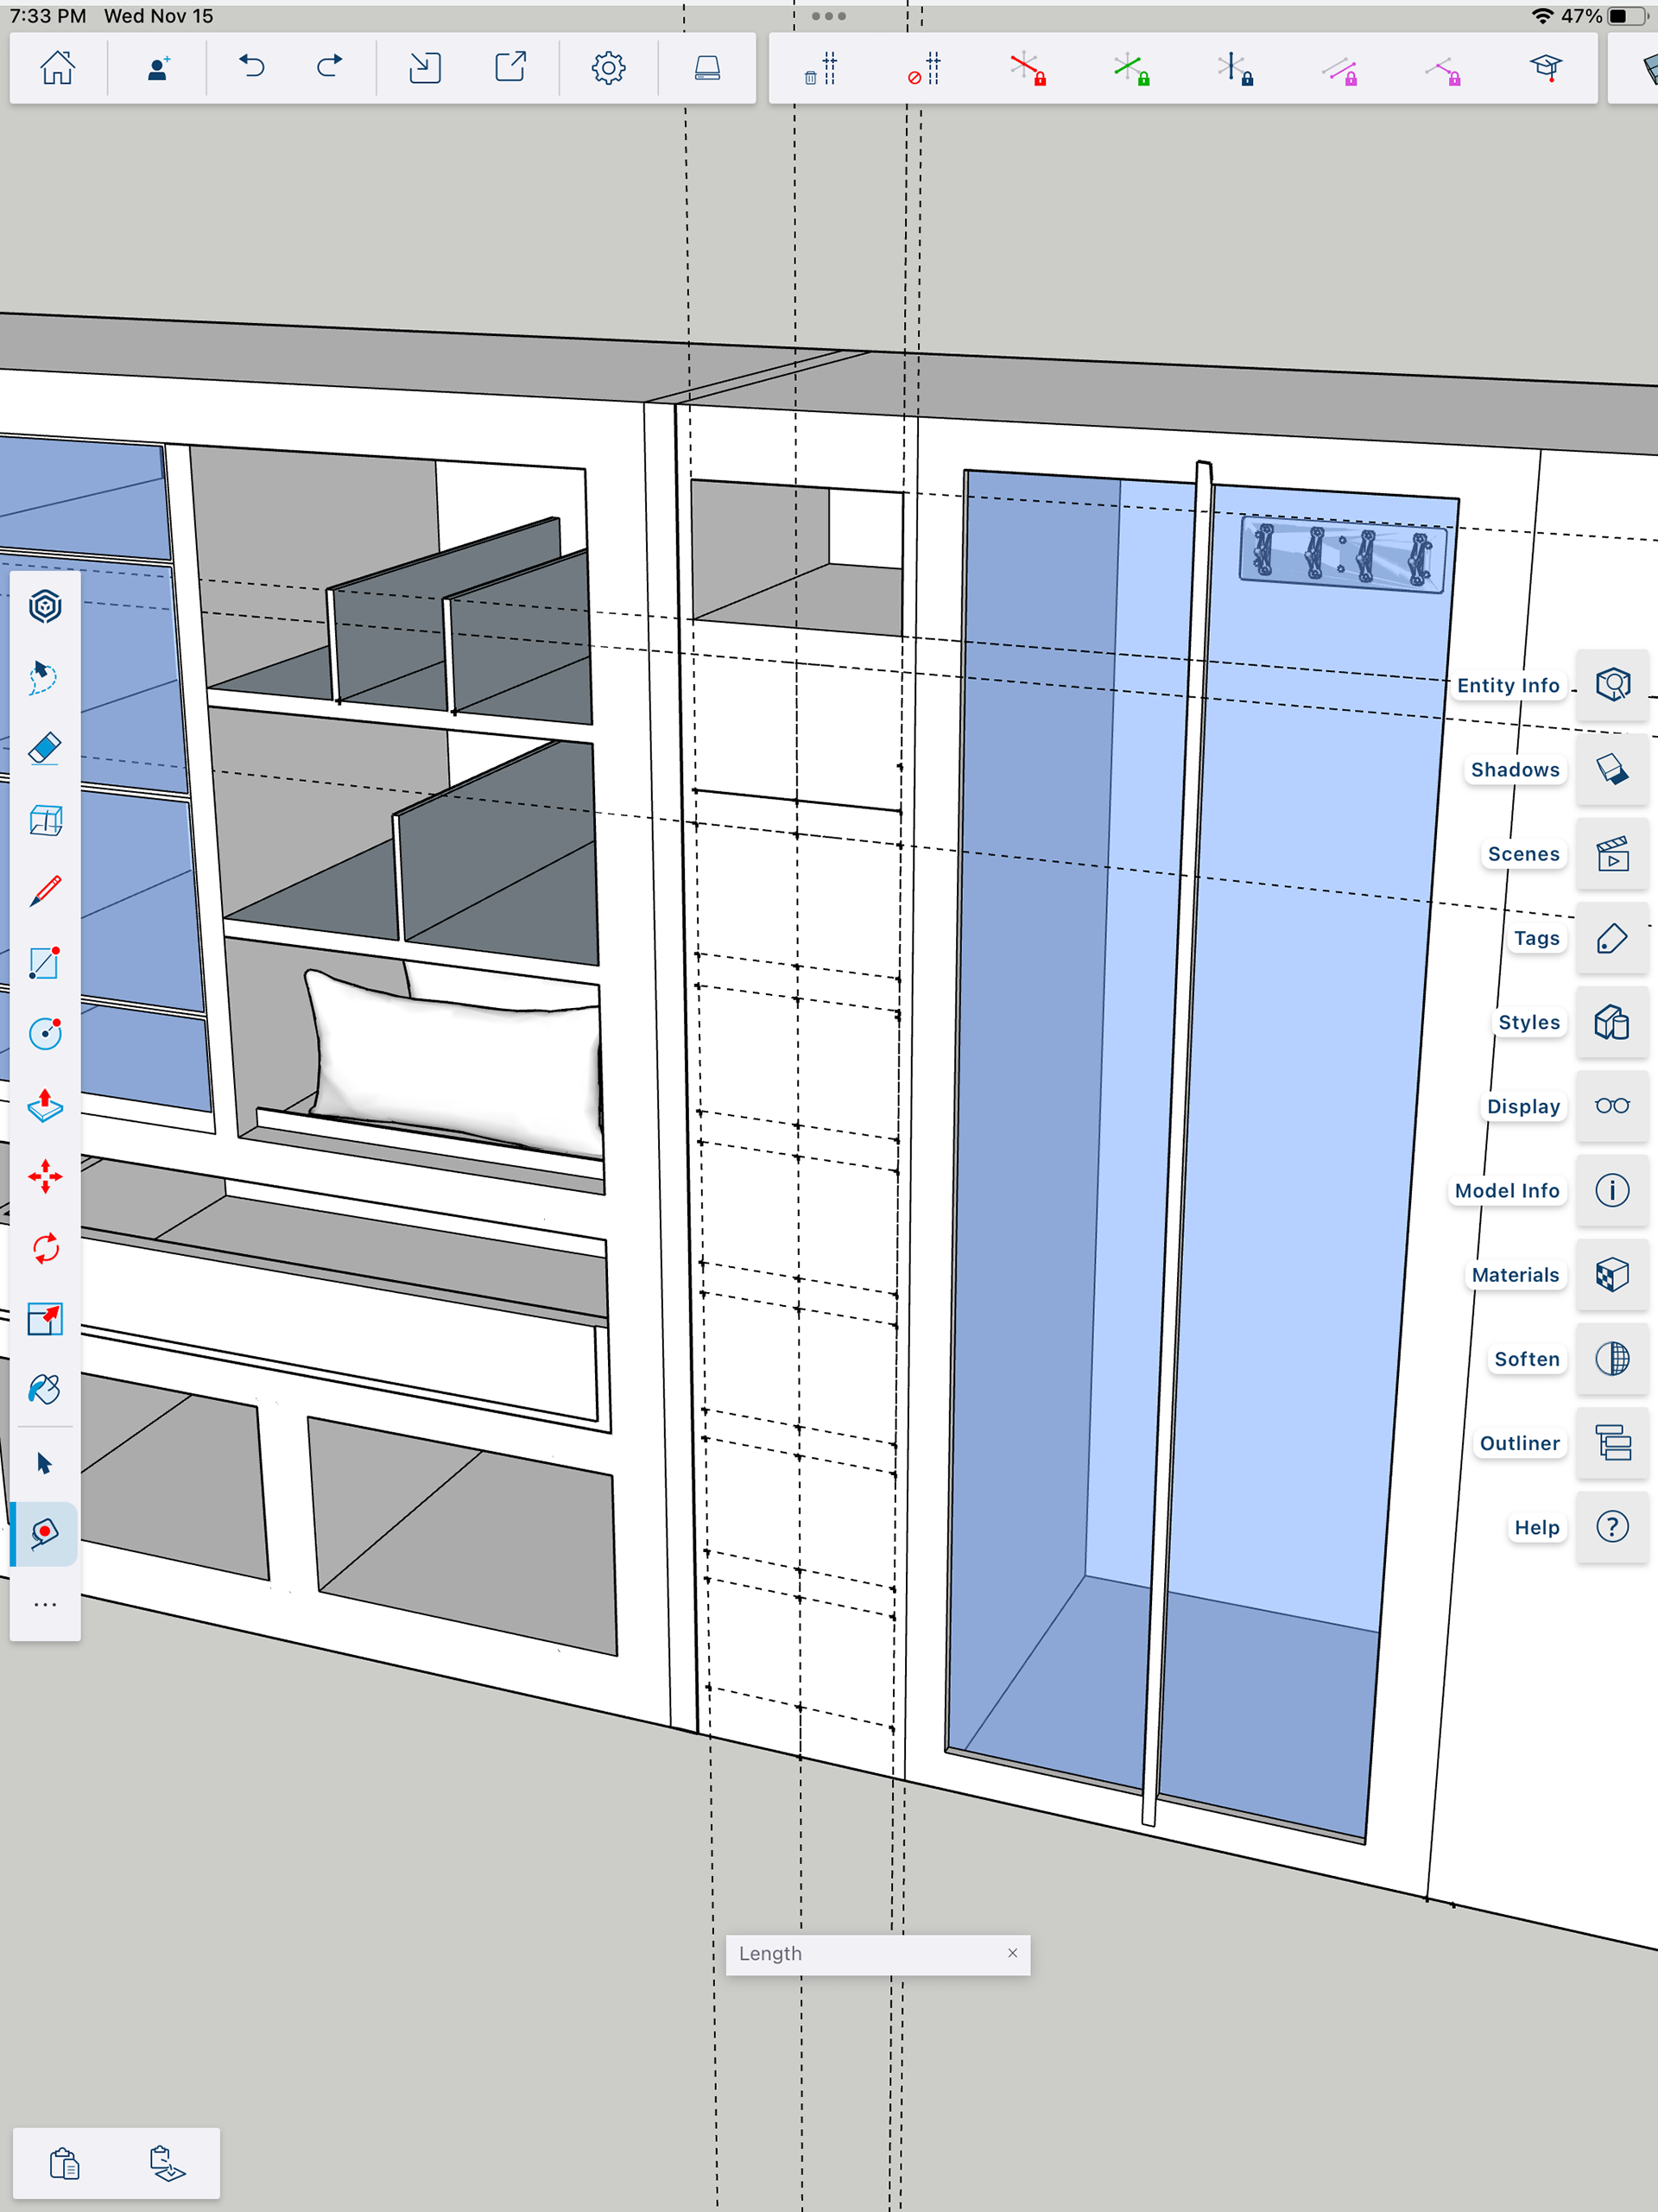Pick the Paint Bucket tool
1658x2212 pixels.
point(45,1390)
